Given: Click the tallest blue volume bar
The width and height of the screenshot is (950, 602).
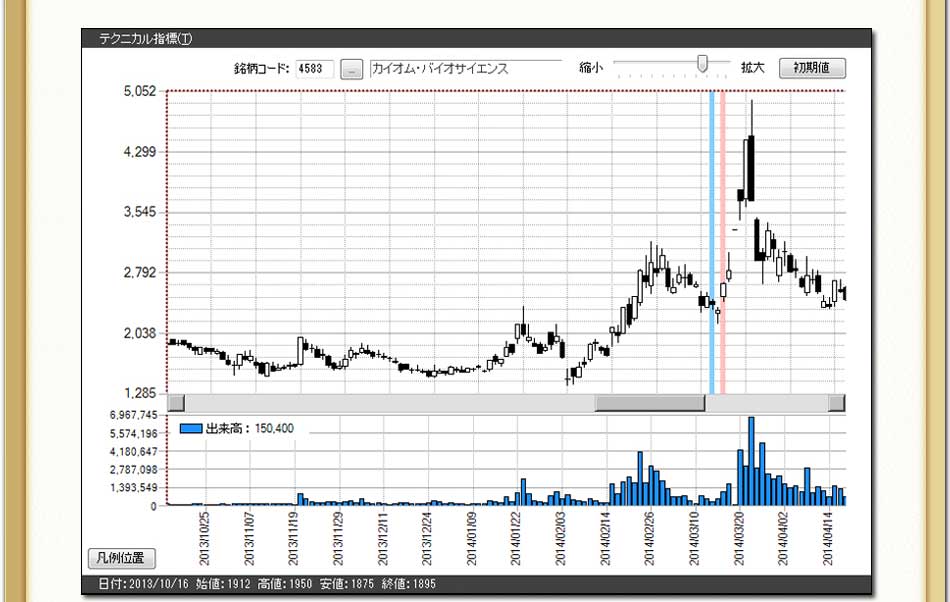Looking at the screenshot, I should point(751,461).
